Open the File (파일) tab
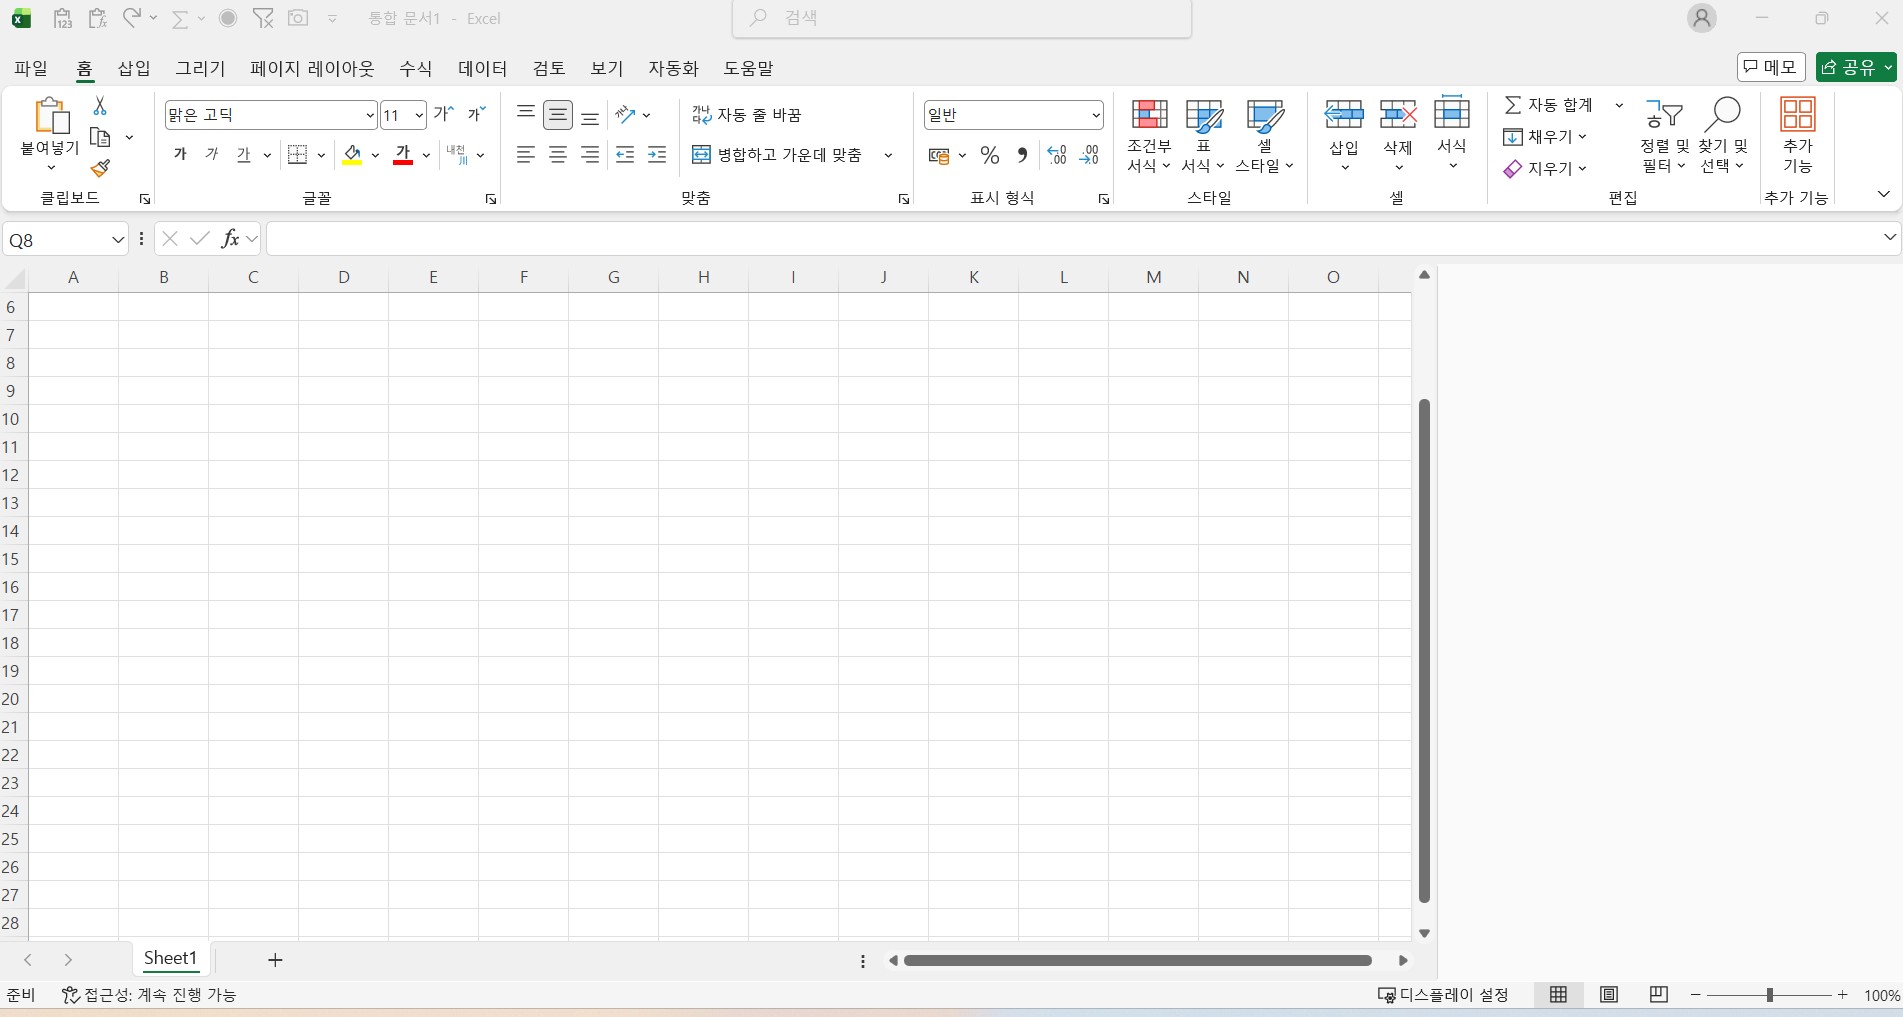 click(31, 68)
